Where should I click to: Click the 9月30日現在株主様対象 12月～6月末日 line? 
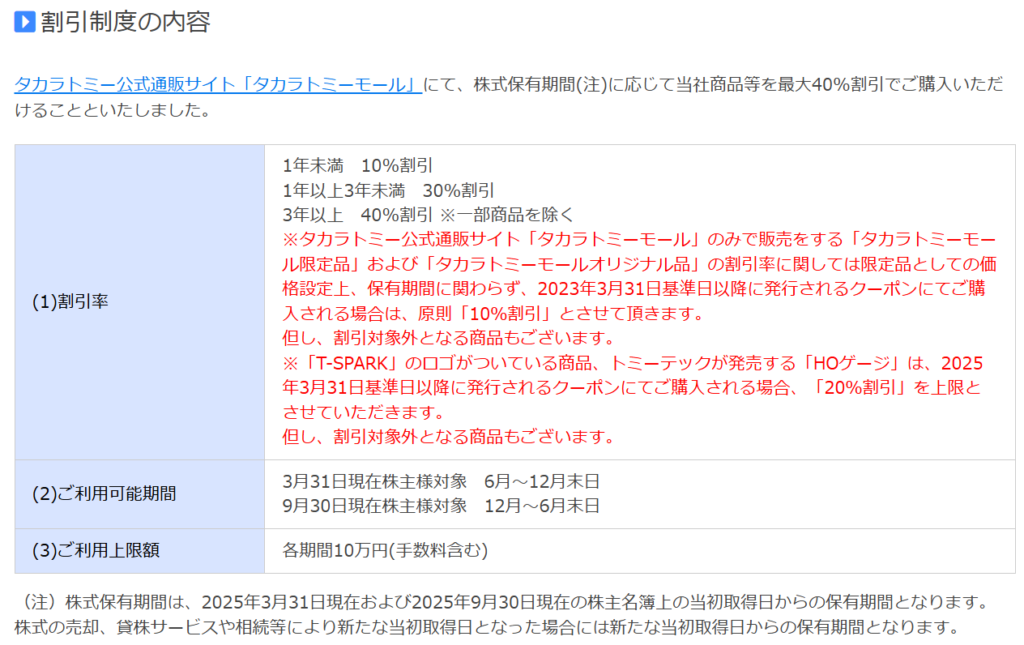[x=441, y=506]
